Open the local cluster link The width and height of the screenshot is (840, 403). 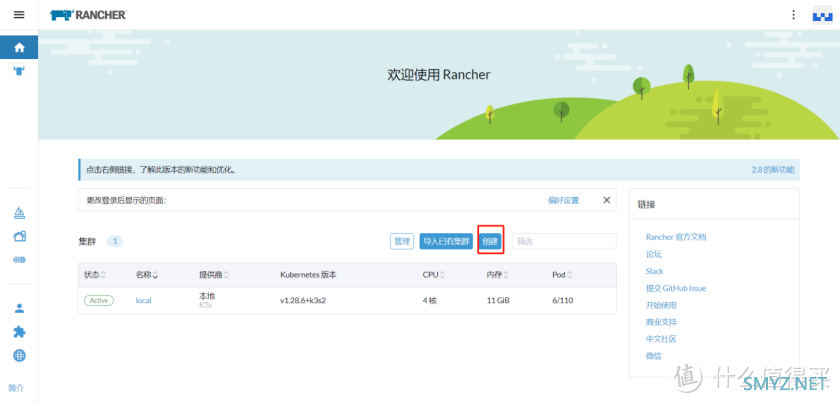143,300
